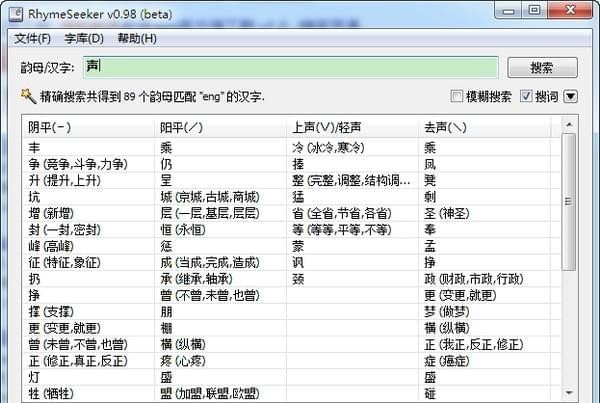This screenshot has width=600, height=419.
Task: Select 正 (我正,反正,修正) entry
Action: pos(473,345)
